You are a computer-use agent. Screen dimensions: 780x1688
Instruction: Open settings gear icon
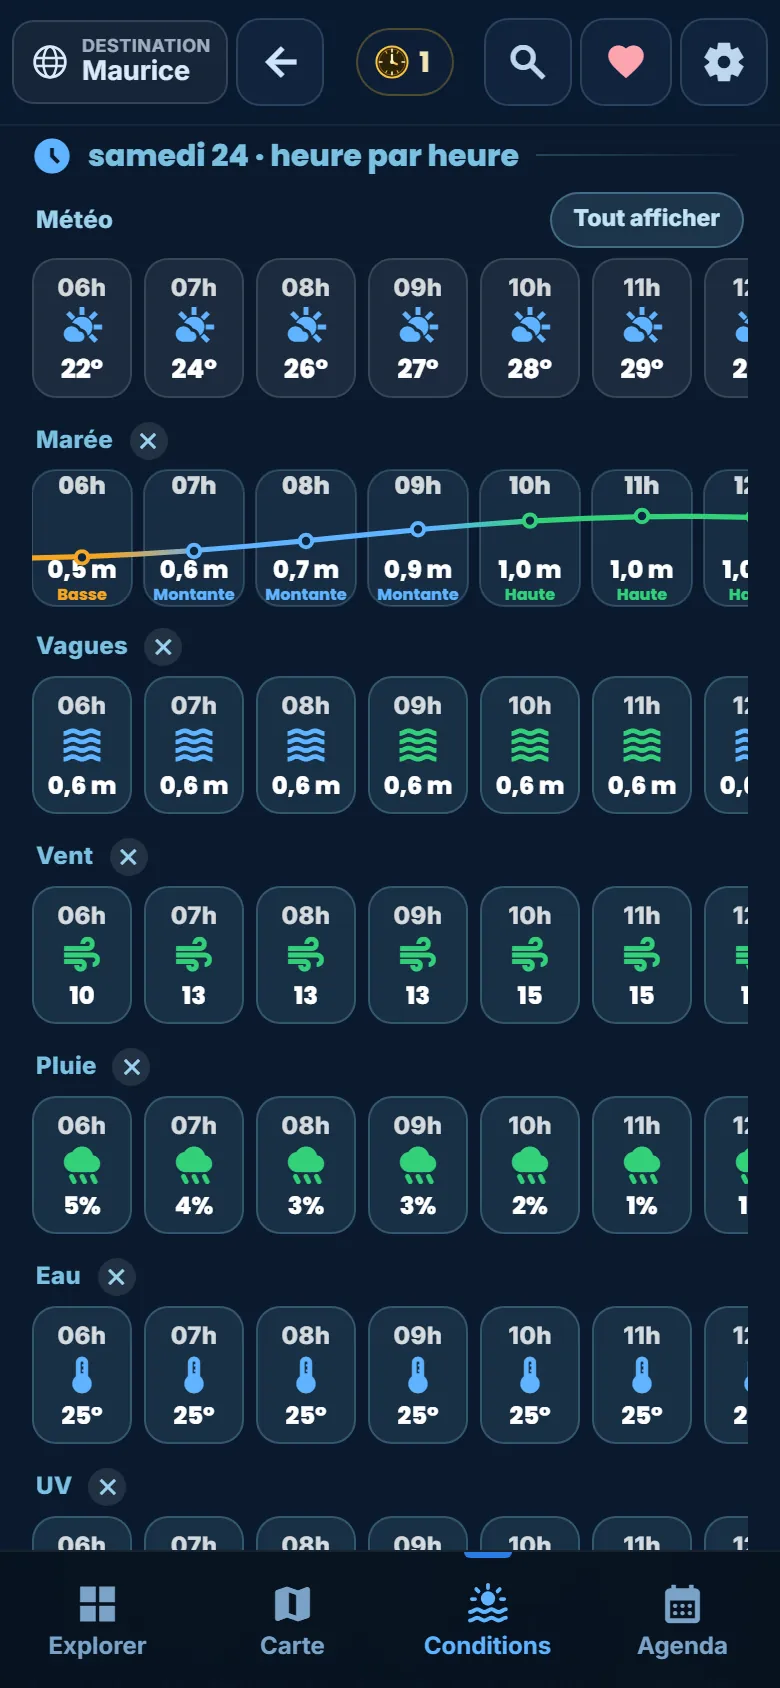click(x=724, y=62)
